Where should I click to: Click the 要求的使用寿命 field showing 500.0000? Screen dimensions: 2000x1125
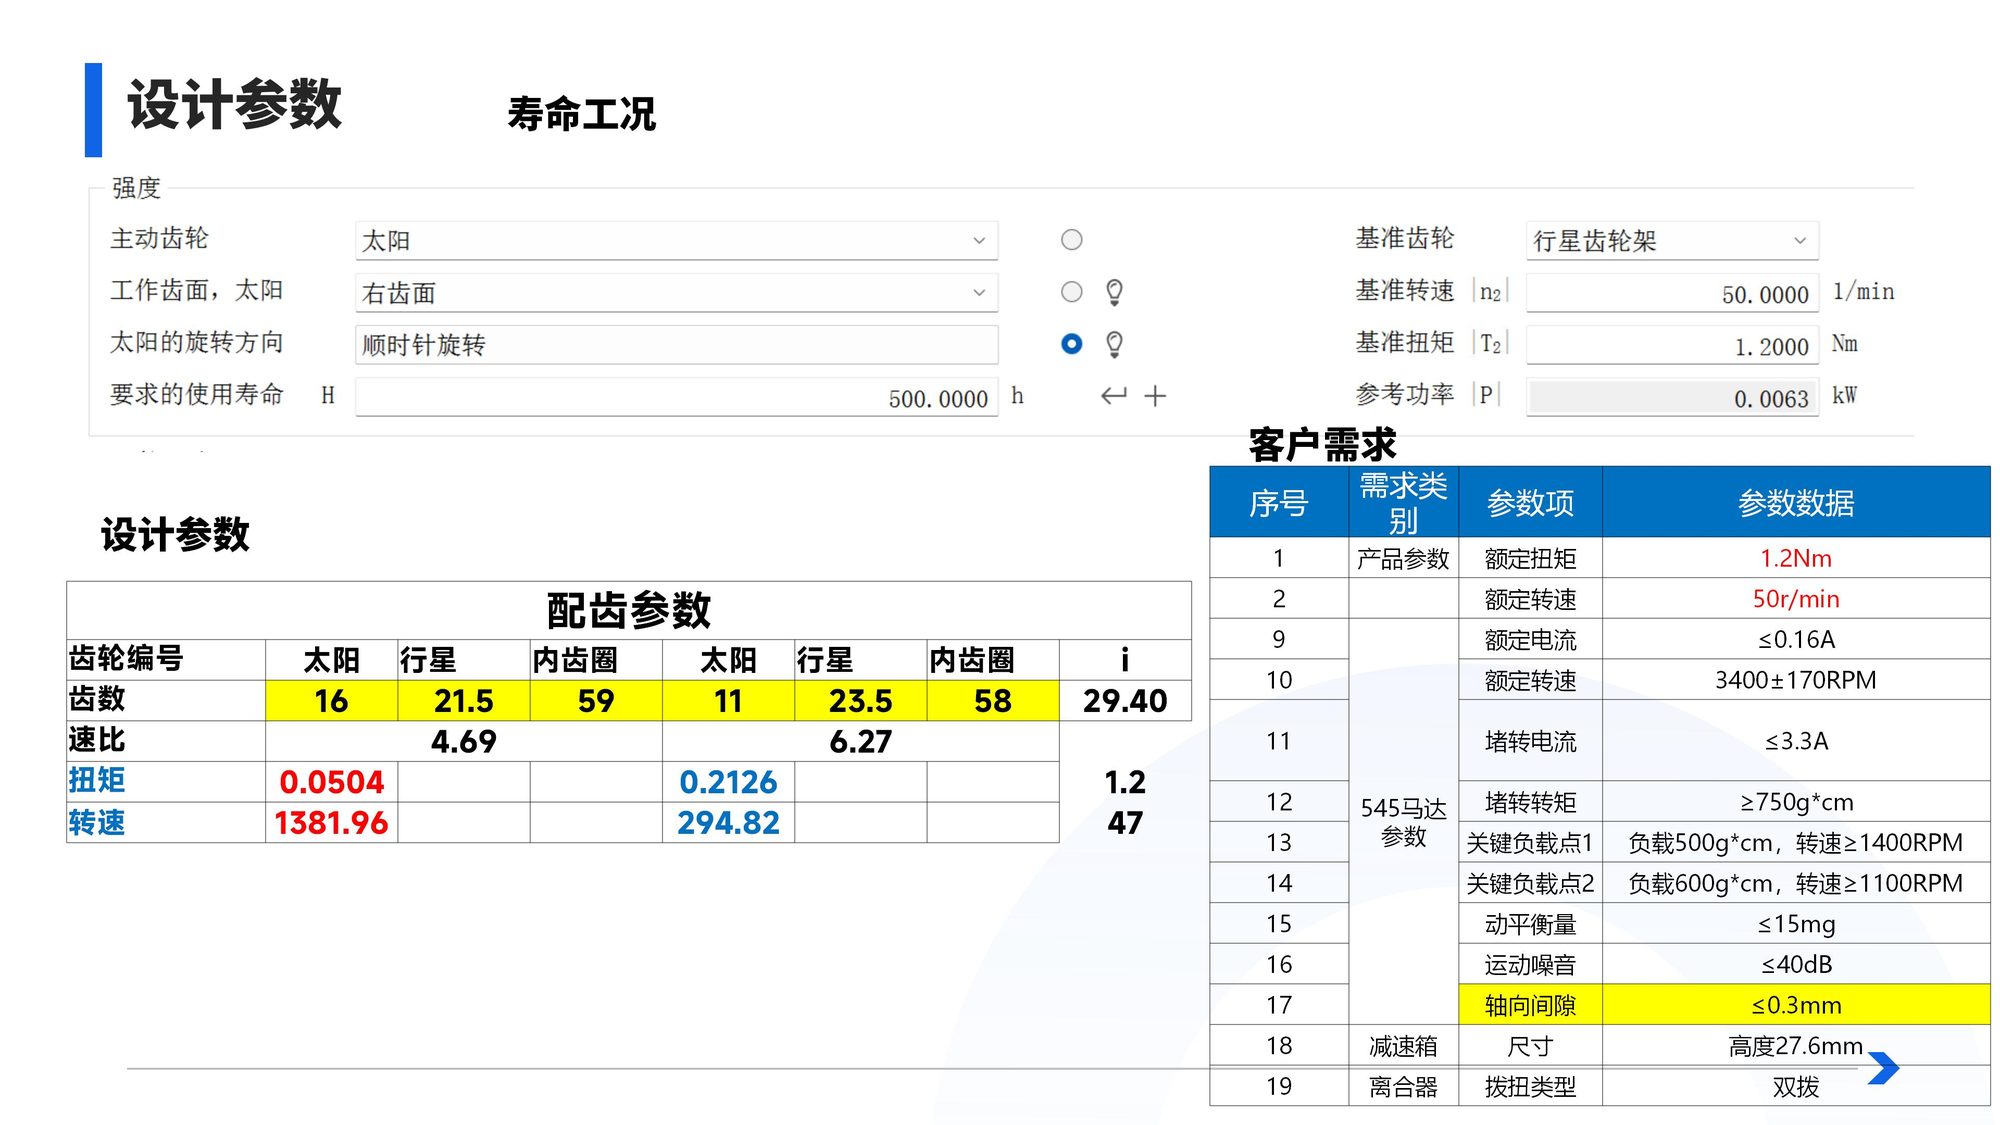click(x=676, y=397)
